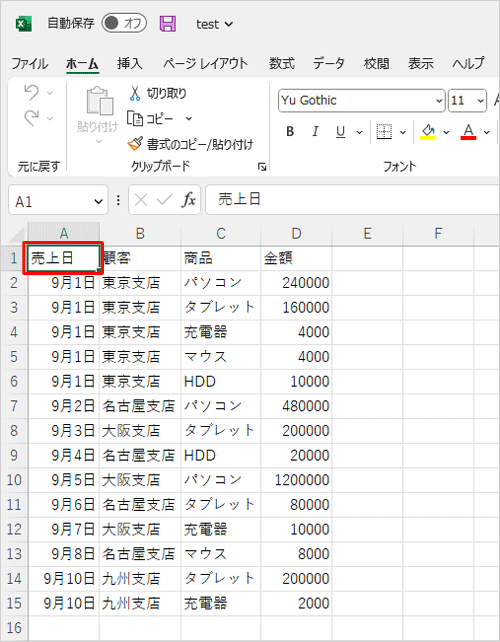Image resolution: width=500 pixels, height=642 pixels.
Task: Select マウス cell in row 13
Action: click(x=221, y=554)
